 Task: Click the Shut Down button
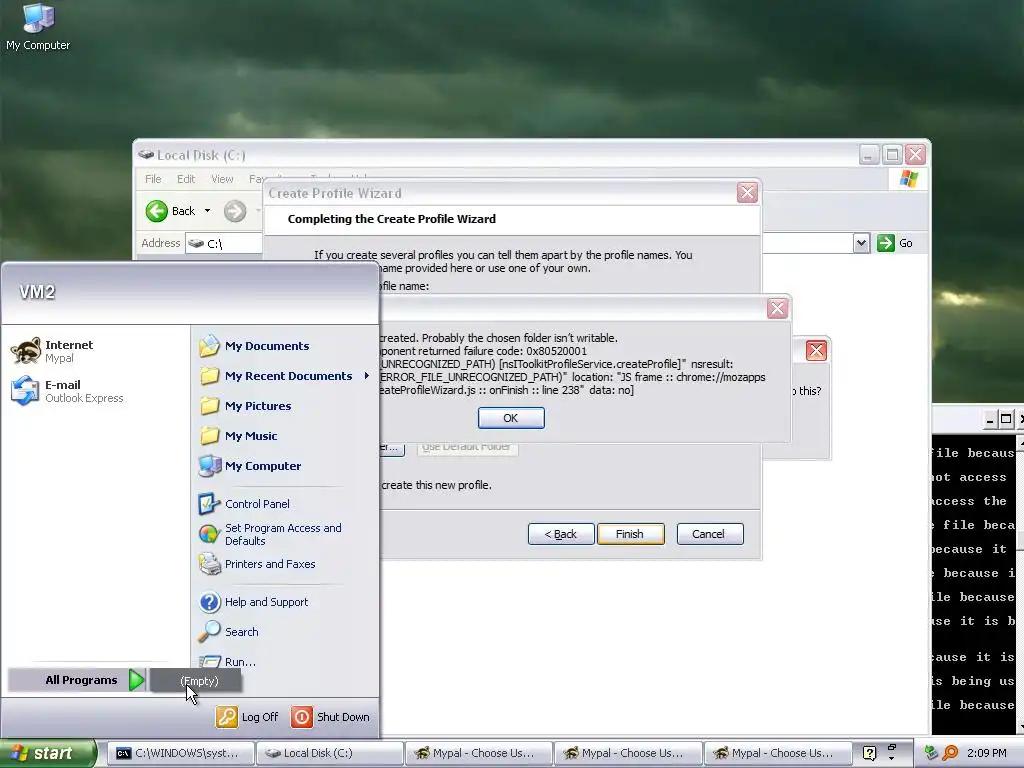tap(330, 716)
